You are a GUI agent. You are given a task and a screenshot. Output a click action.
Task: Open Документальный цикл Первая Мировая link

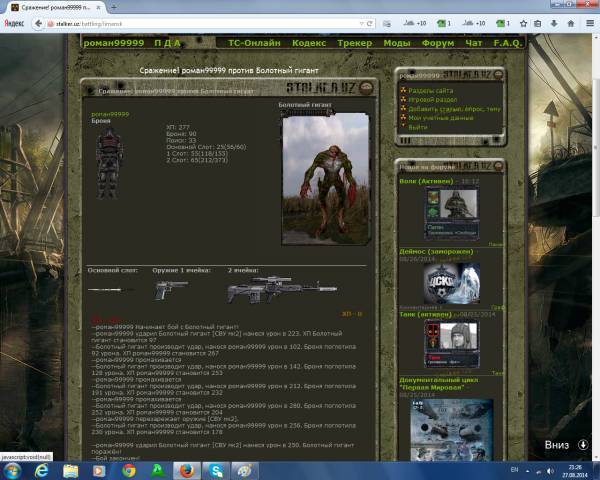tap(439, 384)
